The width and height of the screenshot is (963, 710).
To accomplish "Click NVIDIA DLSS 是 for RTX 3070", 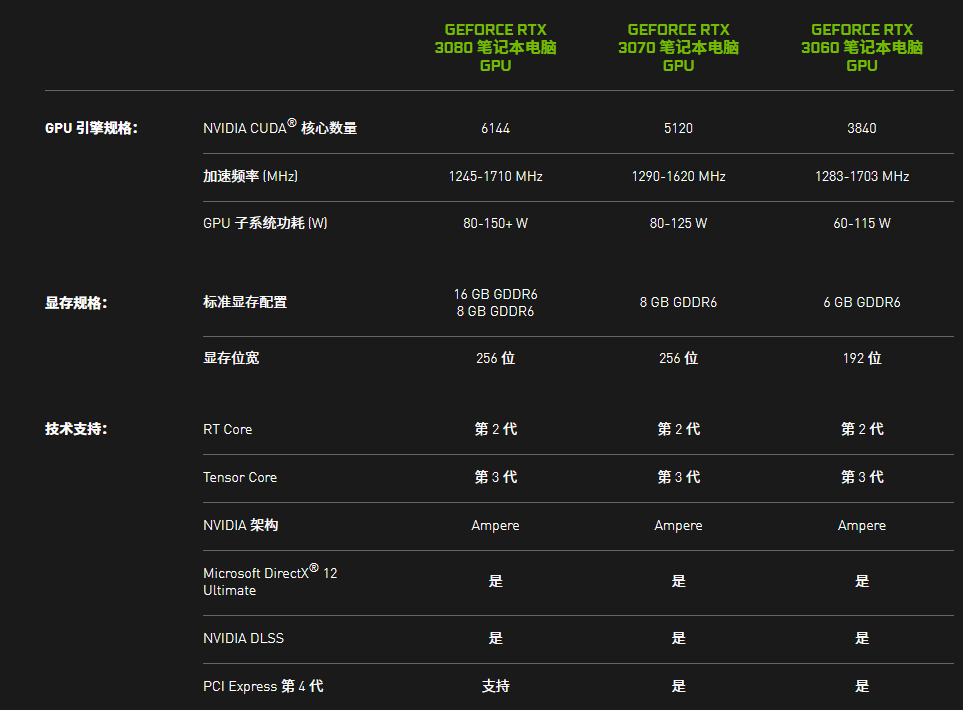I will click(678, 638).
